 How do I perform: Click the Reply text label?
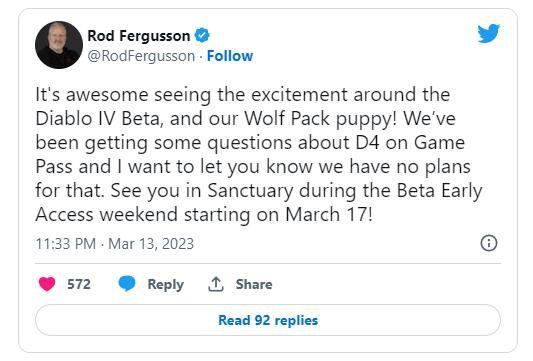pos(166,285)
